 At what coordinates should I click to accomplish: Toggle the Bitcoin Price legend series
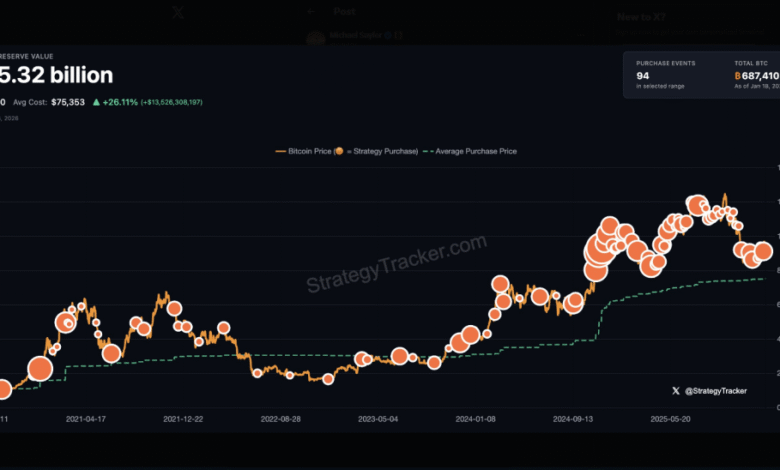(304, 151)
